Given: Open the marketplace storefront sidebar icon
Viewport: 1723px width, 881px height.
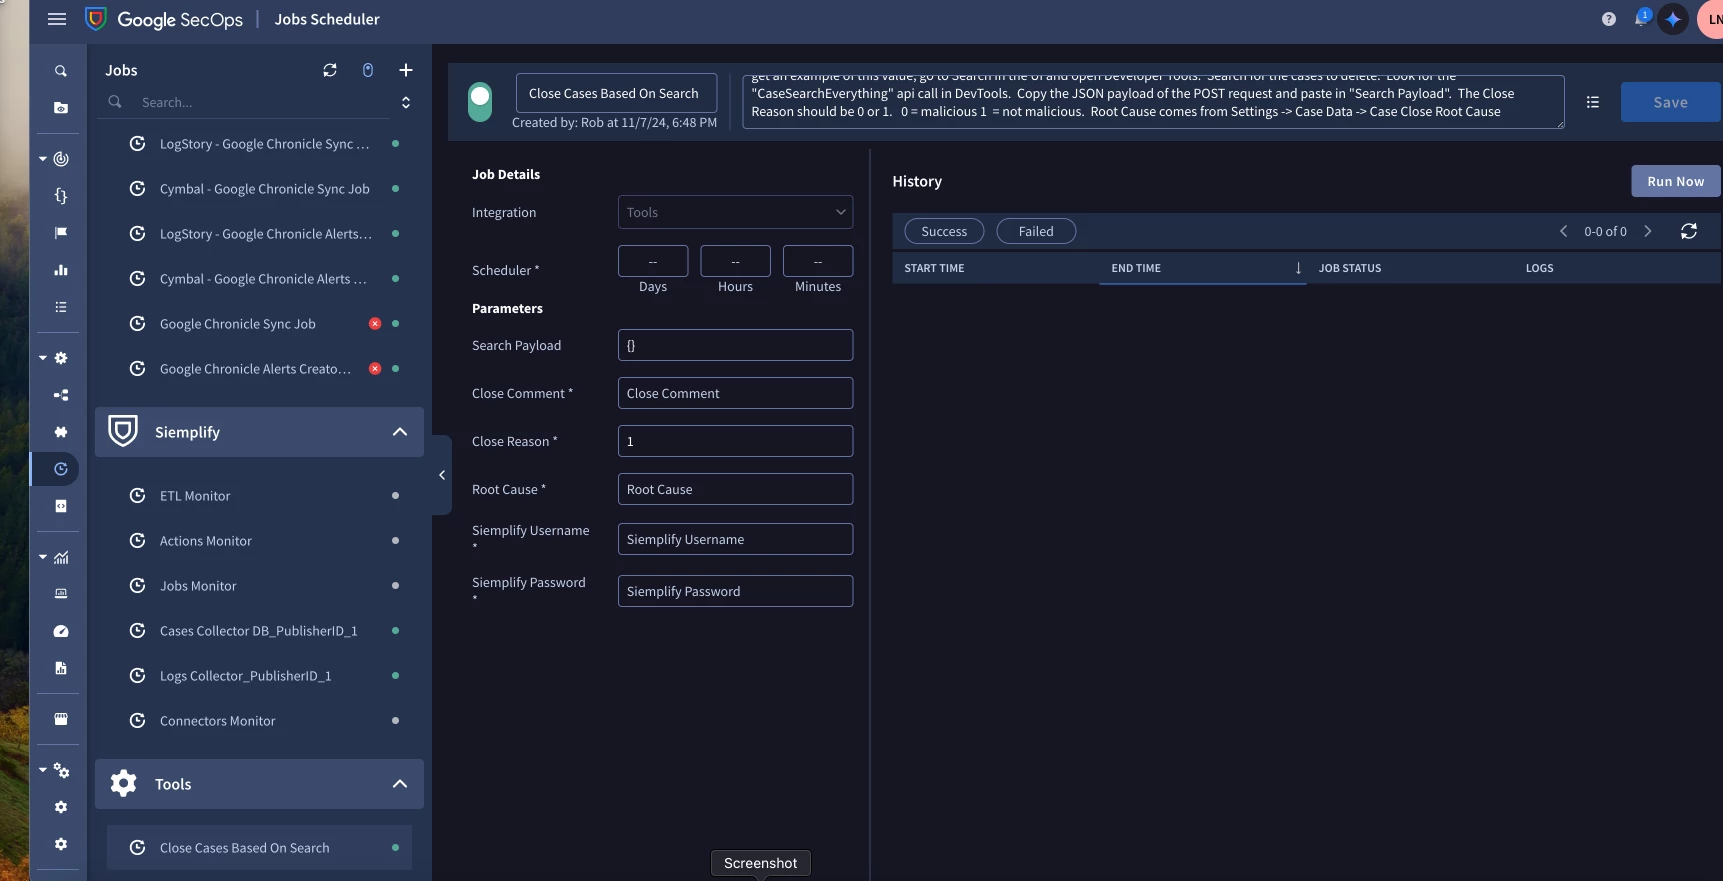Looking at the screenshot, I should [x=61, y=719].
